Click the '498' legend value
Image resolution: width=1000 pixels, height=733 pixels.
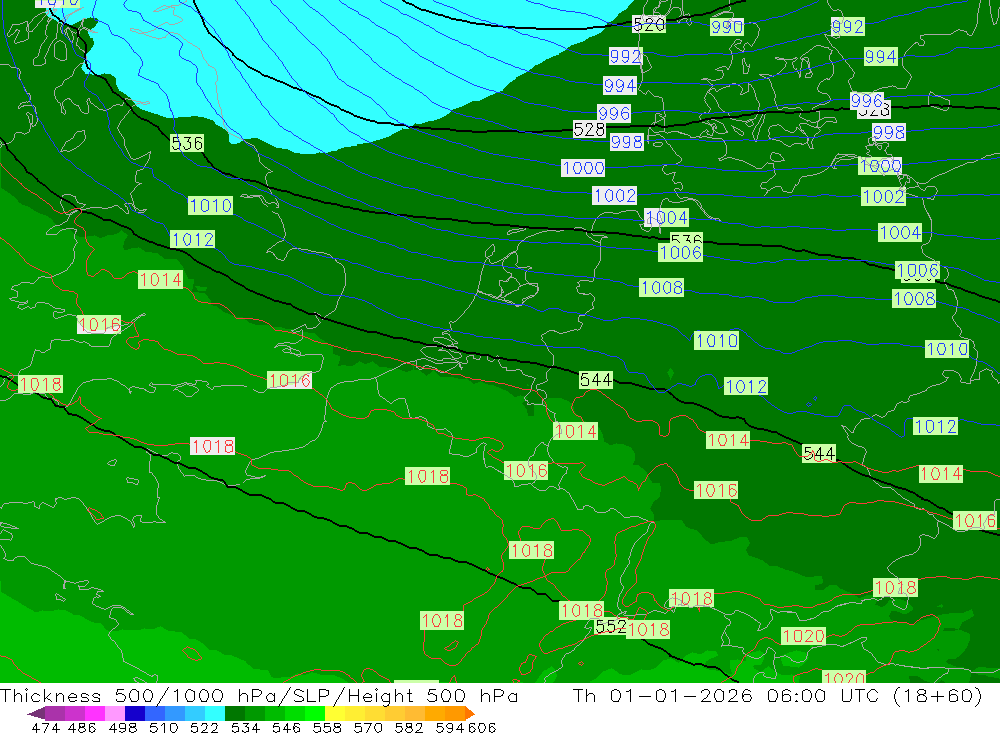tap(122, 727)
